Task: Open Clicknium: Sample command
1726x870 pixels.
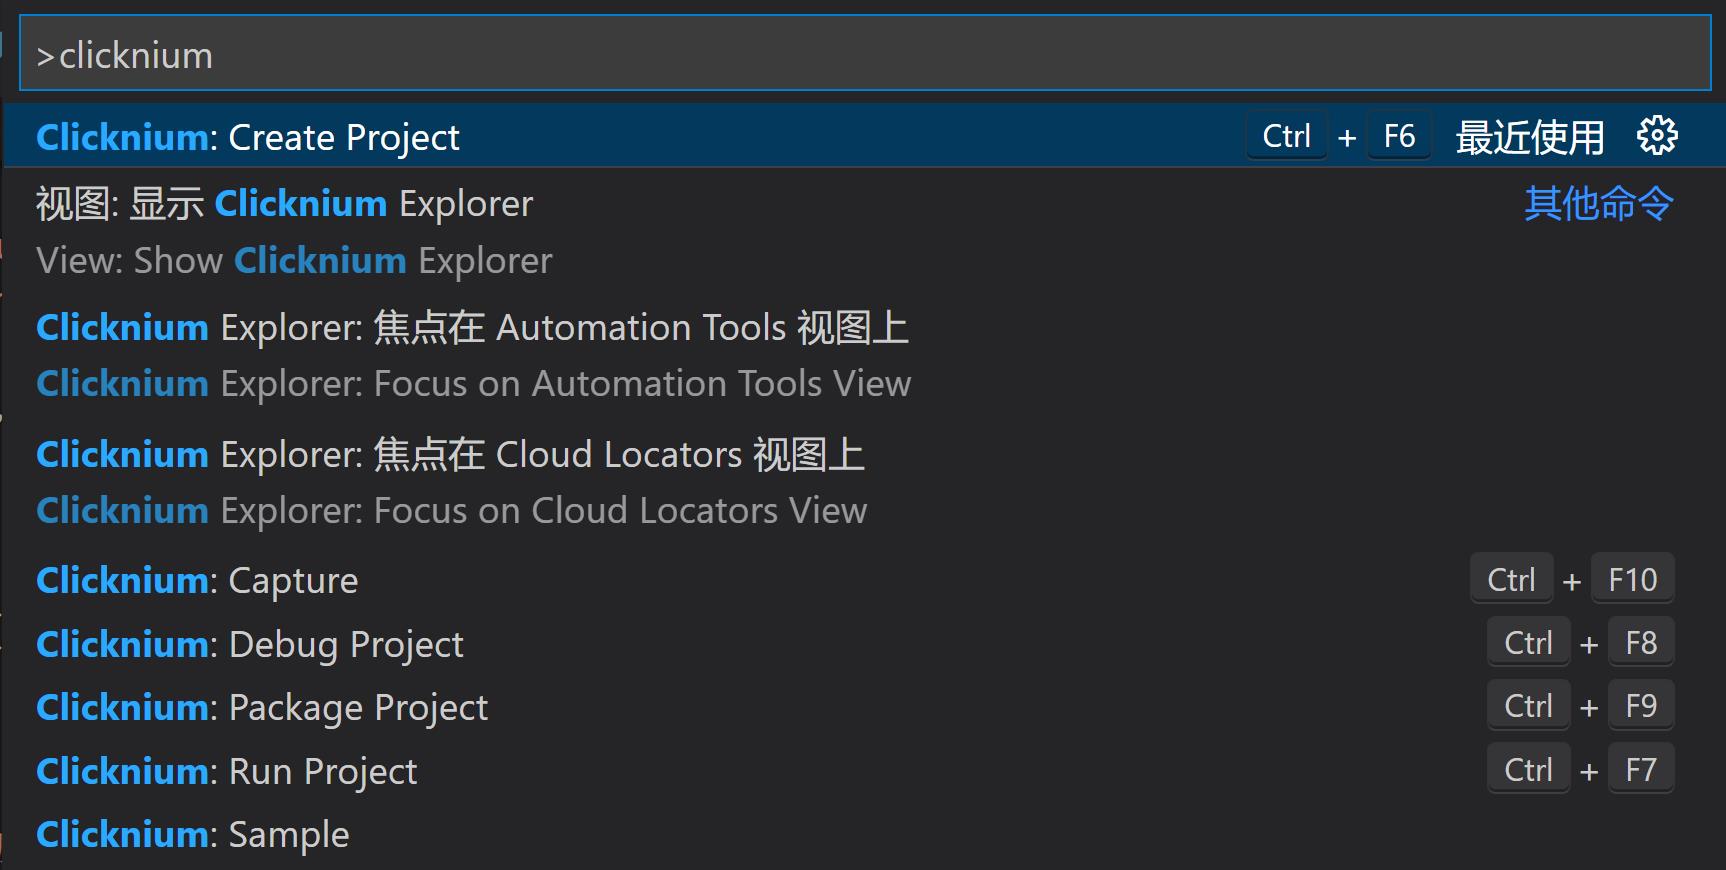Action: click(x=865, y=834)
